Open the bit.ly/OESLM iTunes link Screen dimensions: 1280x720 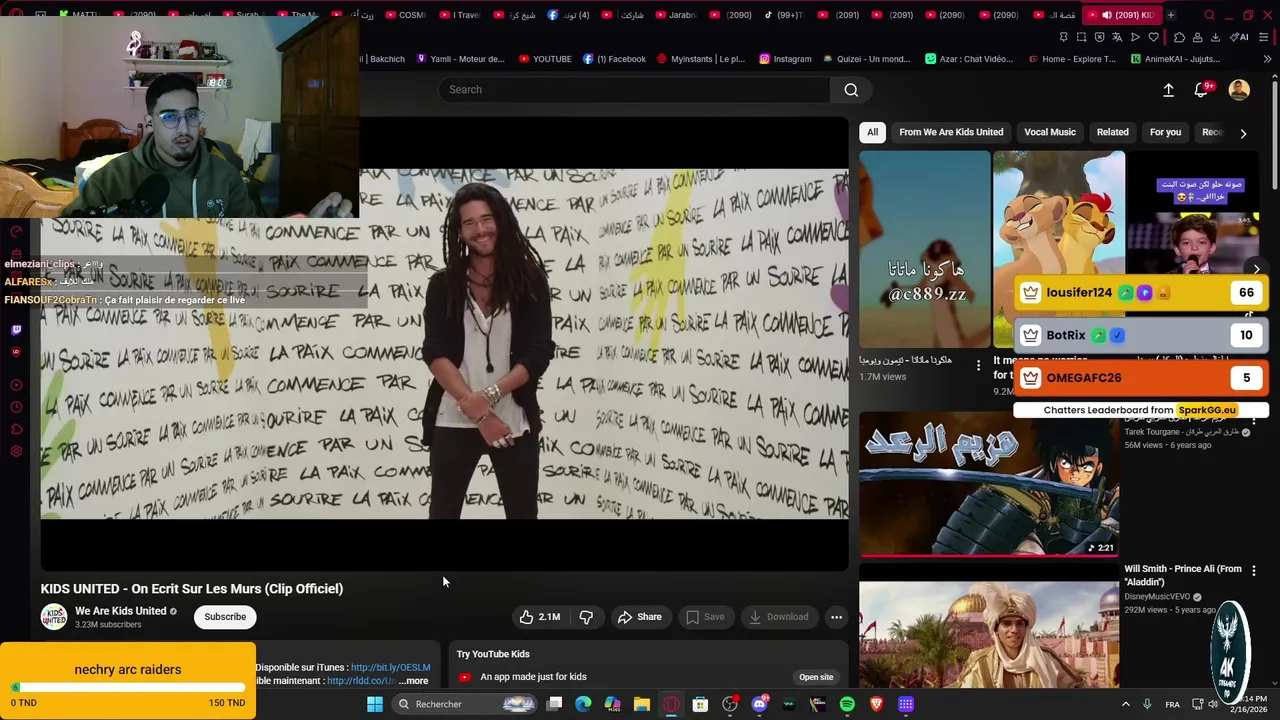tap(390, 667)
